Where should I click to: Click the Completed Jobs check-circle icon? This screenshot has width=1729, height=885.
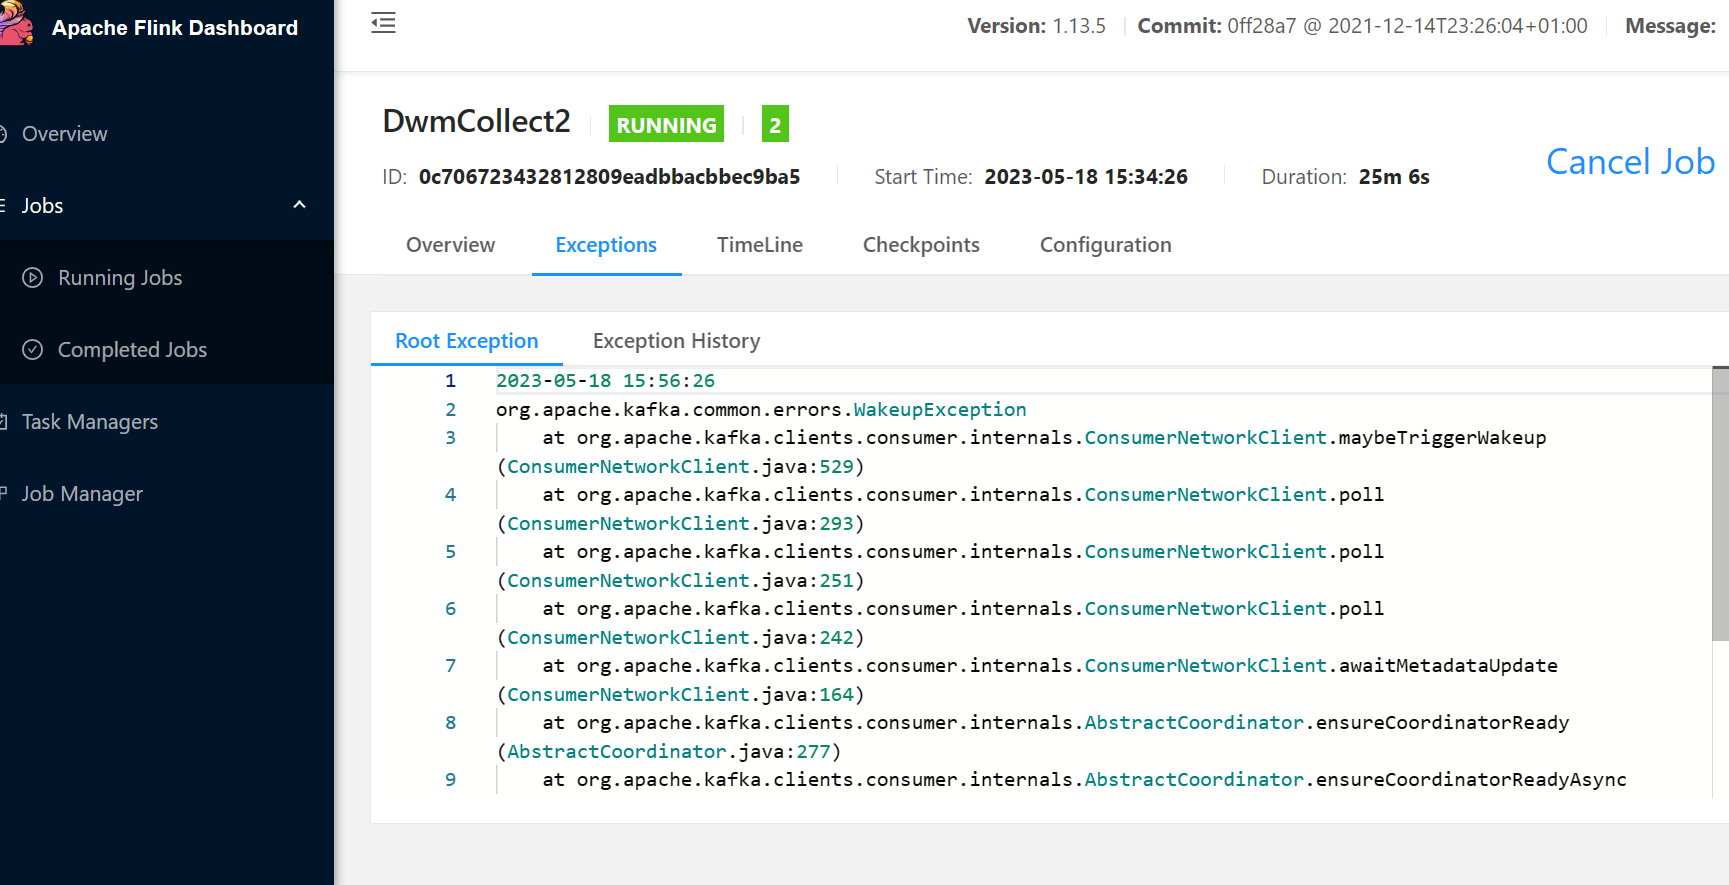(33, 350)
